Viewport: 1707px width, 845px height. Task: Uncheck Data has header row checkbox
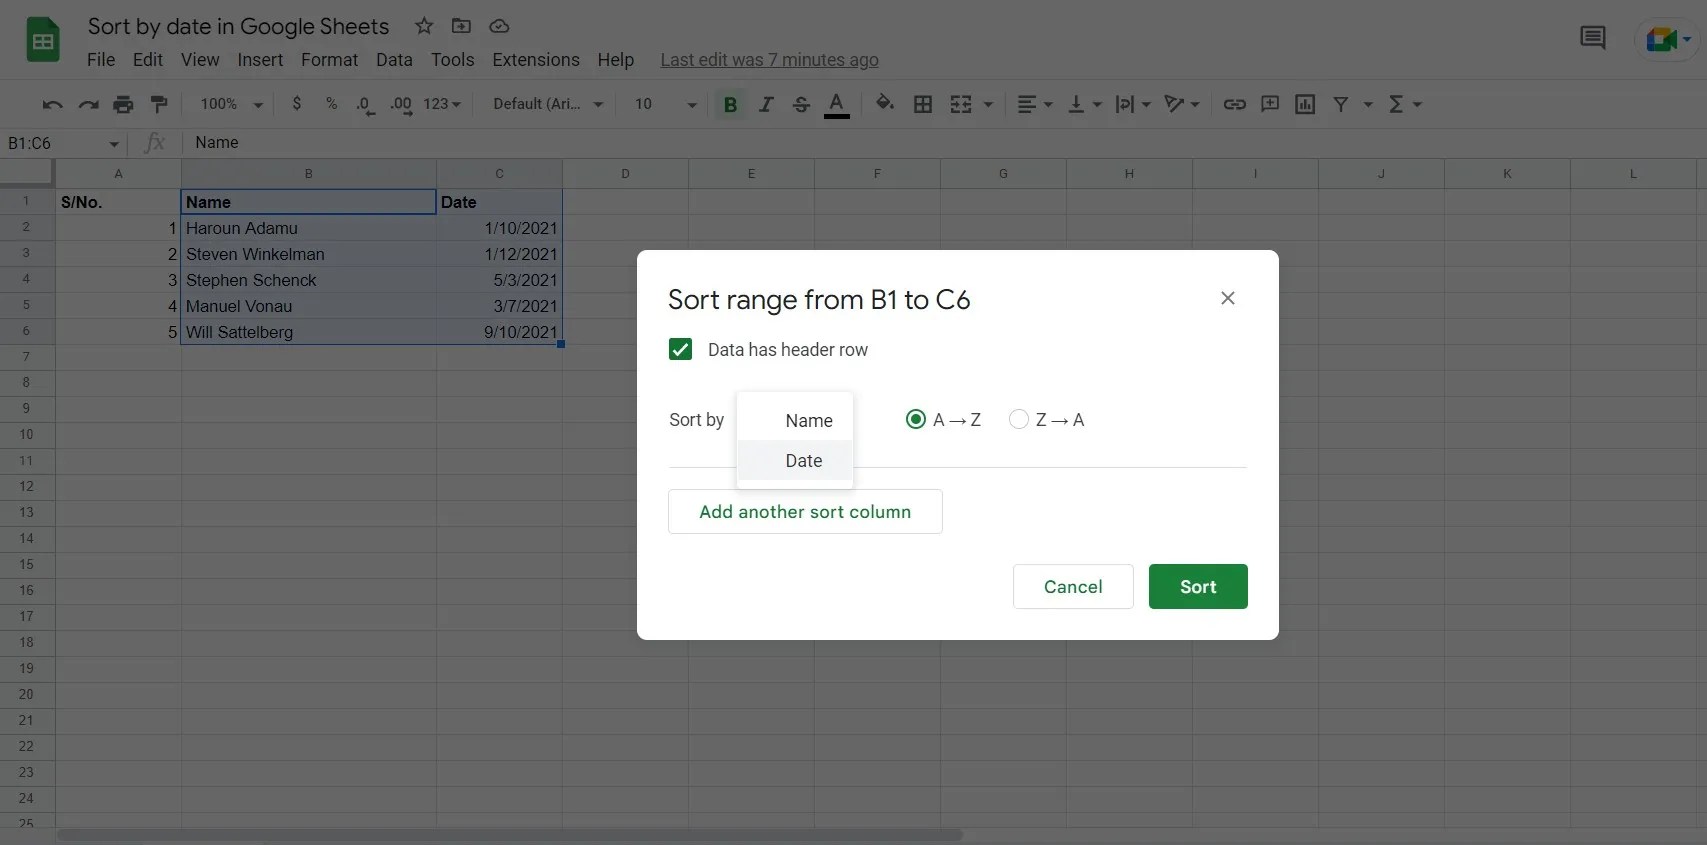(680, 349)
